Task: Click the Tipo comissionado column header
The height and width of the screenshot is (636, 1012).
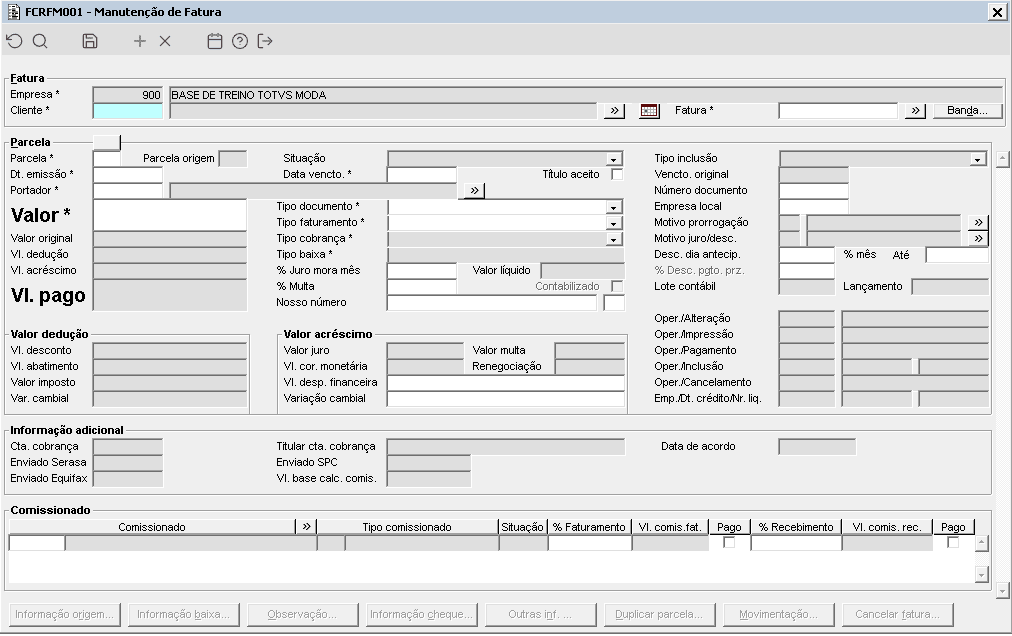Action: [407, 527]
